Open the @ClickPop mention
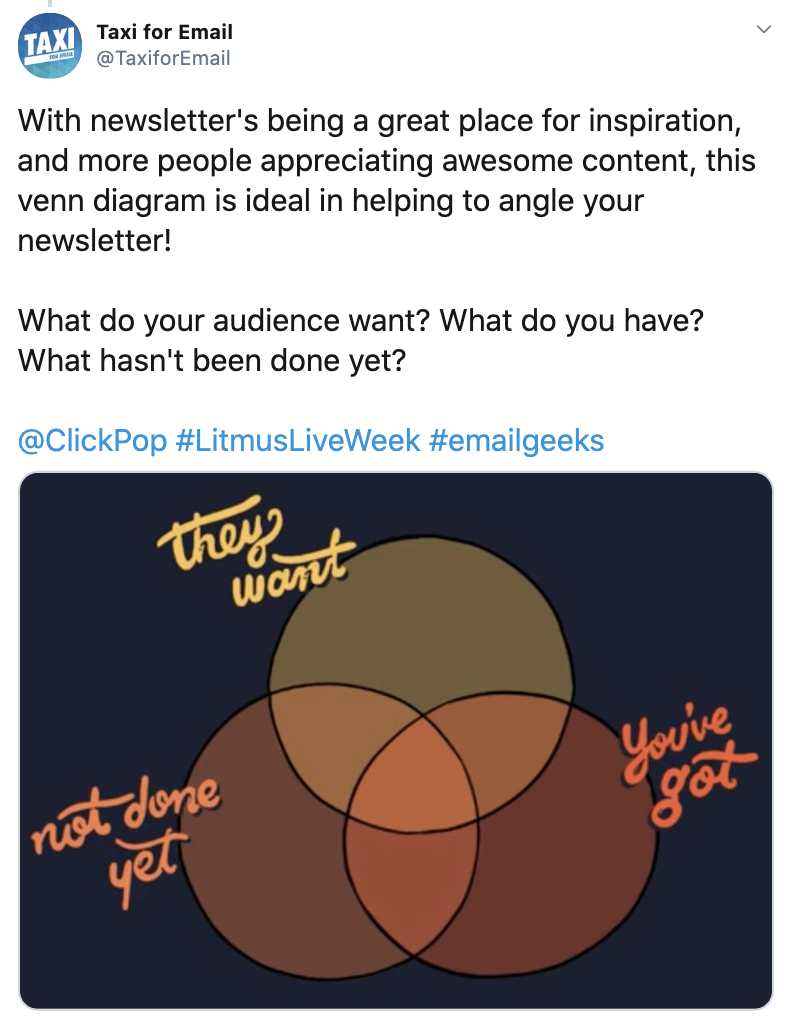This screenshot has width=788, height=1018. [x=92, y=440]
